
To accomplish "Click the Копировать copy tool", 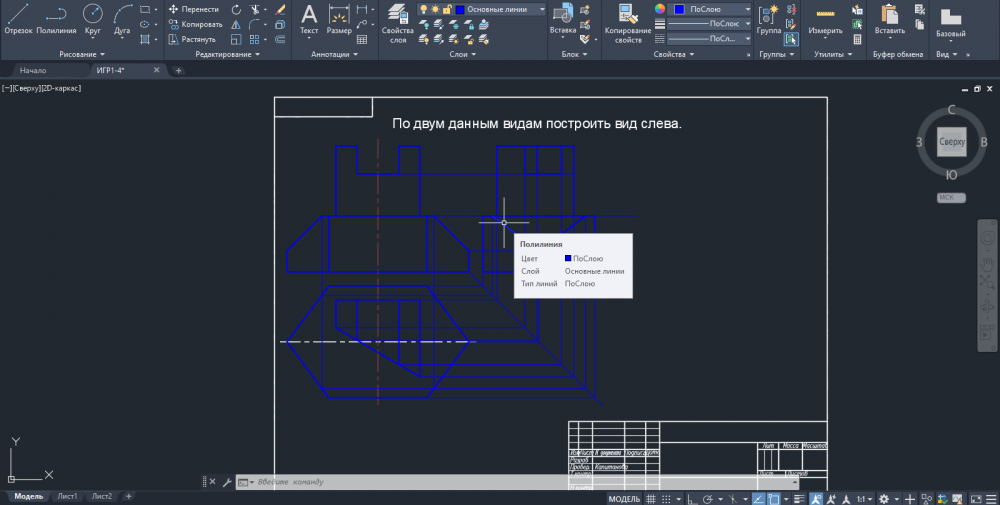I will (x=195, y=24).
